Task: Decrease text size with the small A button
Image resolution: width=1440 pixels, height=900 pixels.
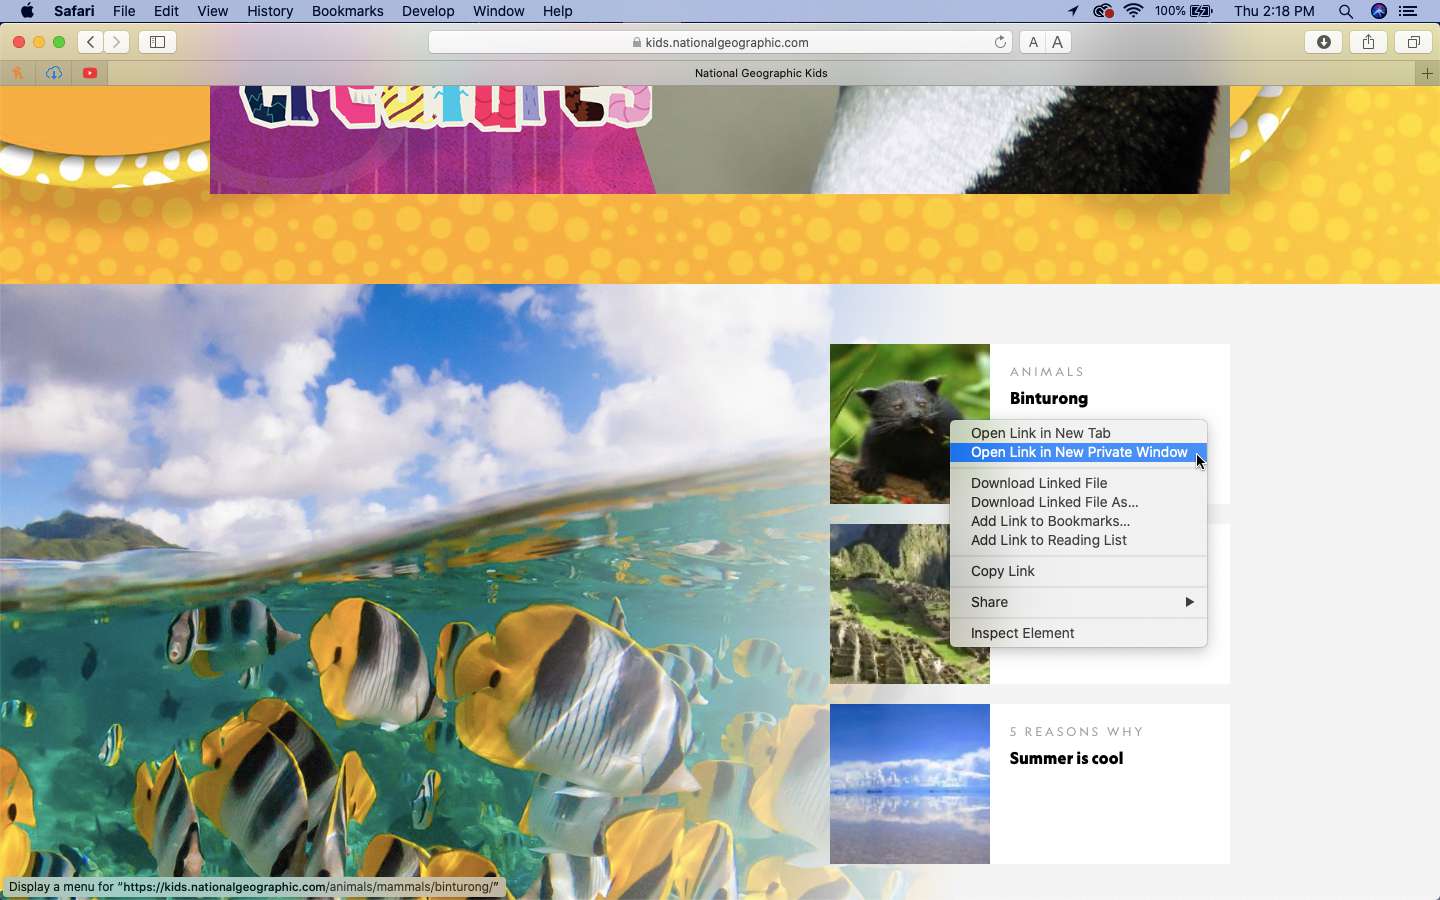Action: pyautogui.click(x=1033, y=42)
